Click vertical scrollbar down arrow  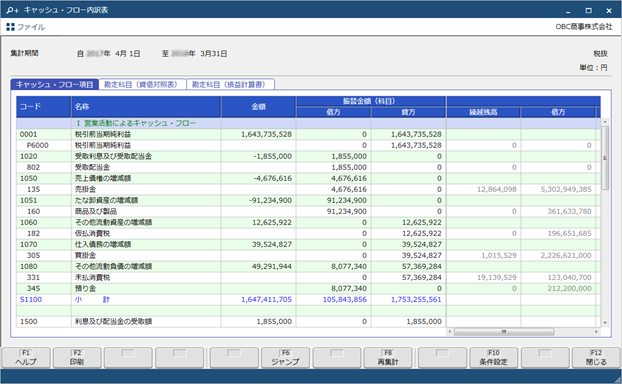tap(605, 323)
